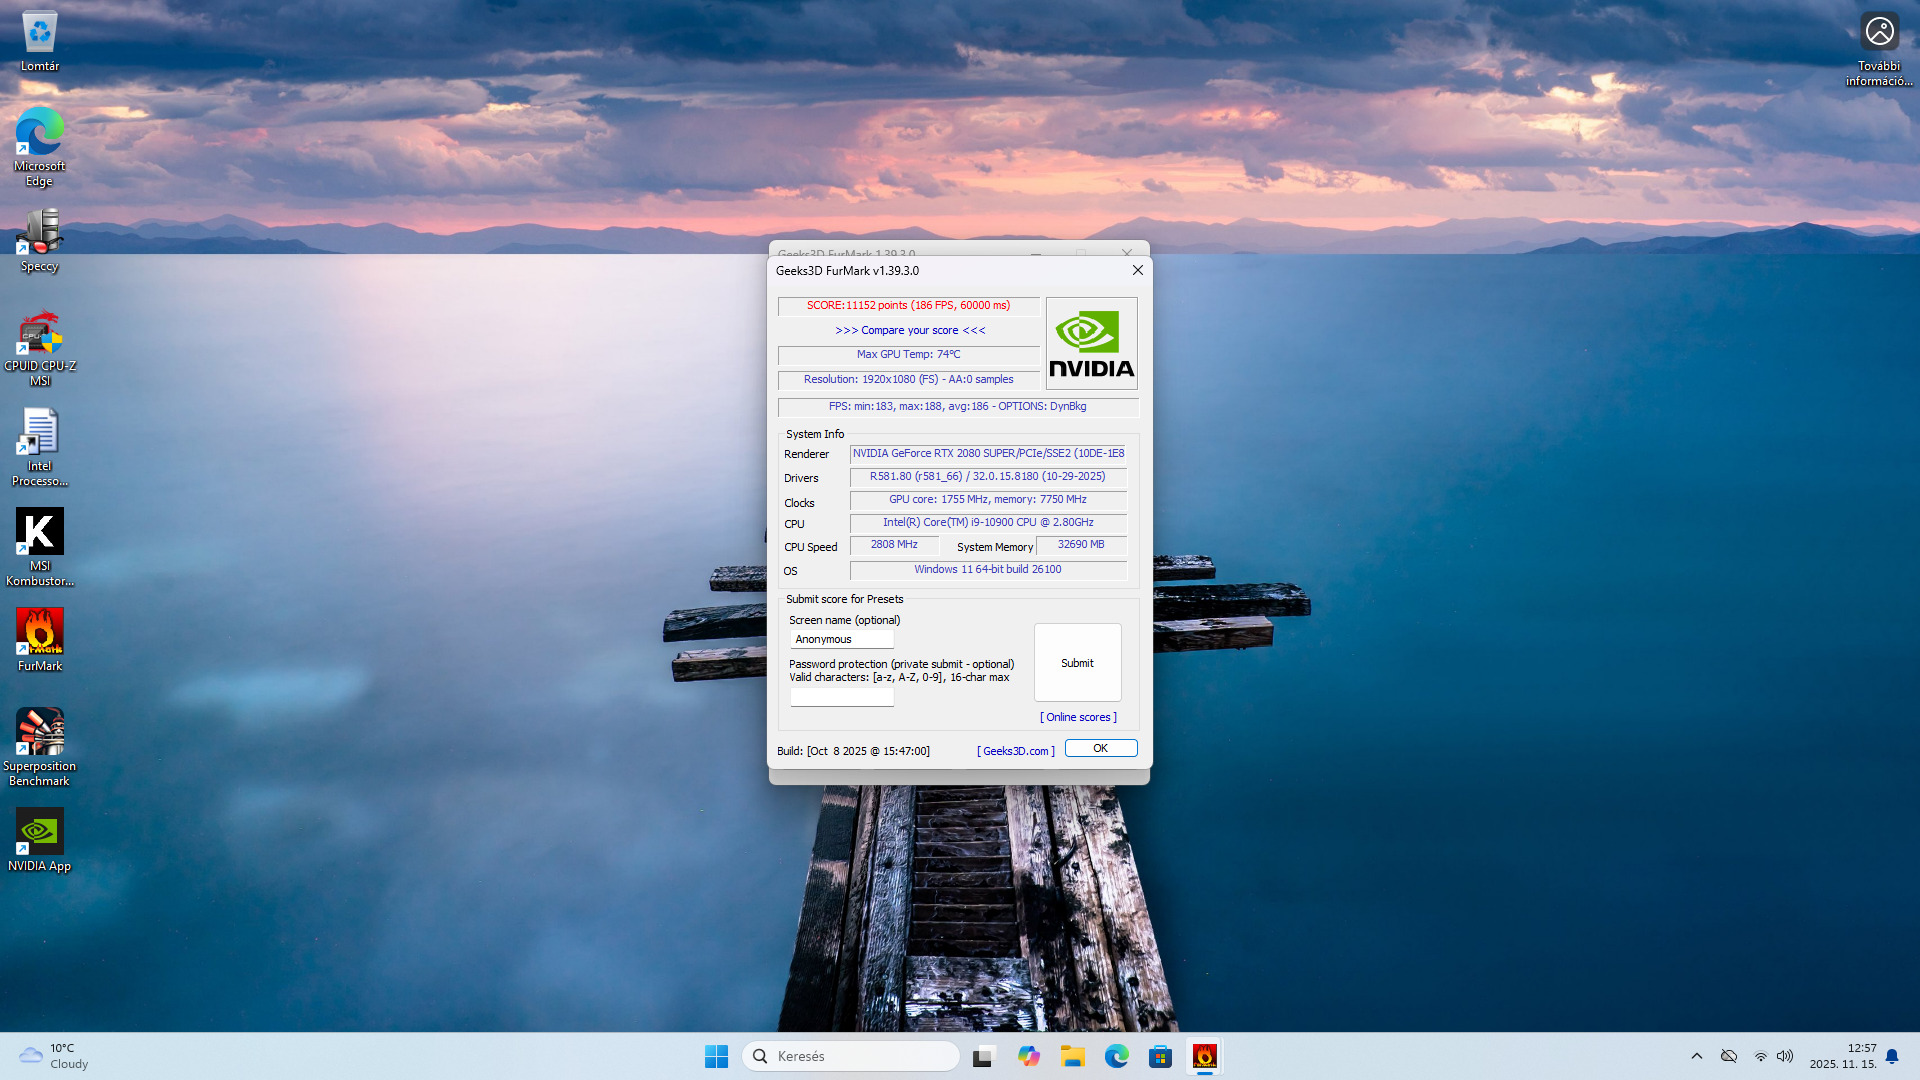Open the Compare your score link
Screen dimensions: 1920x1080
pos(908,330)
